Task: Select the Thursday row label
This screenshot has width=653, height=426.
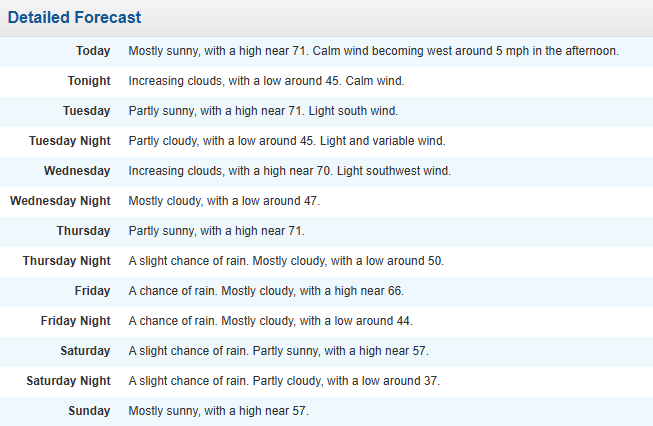Action: 83,231
